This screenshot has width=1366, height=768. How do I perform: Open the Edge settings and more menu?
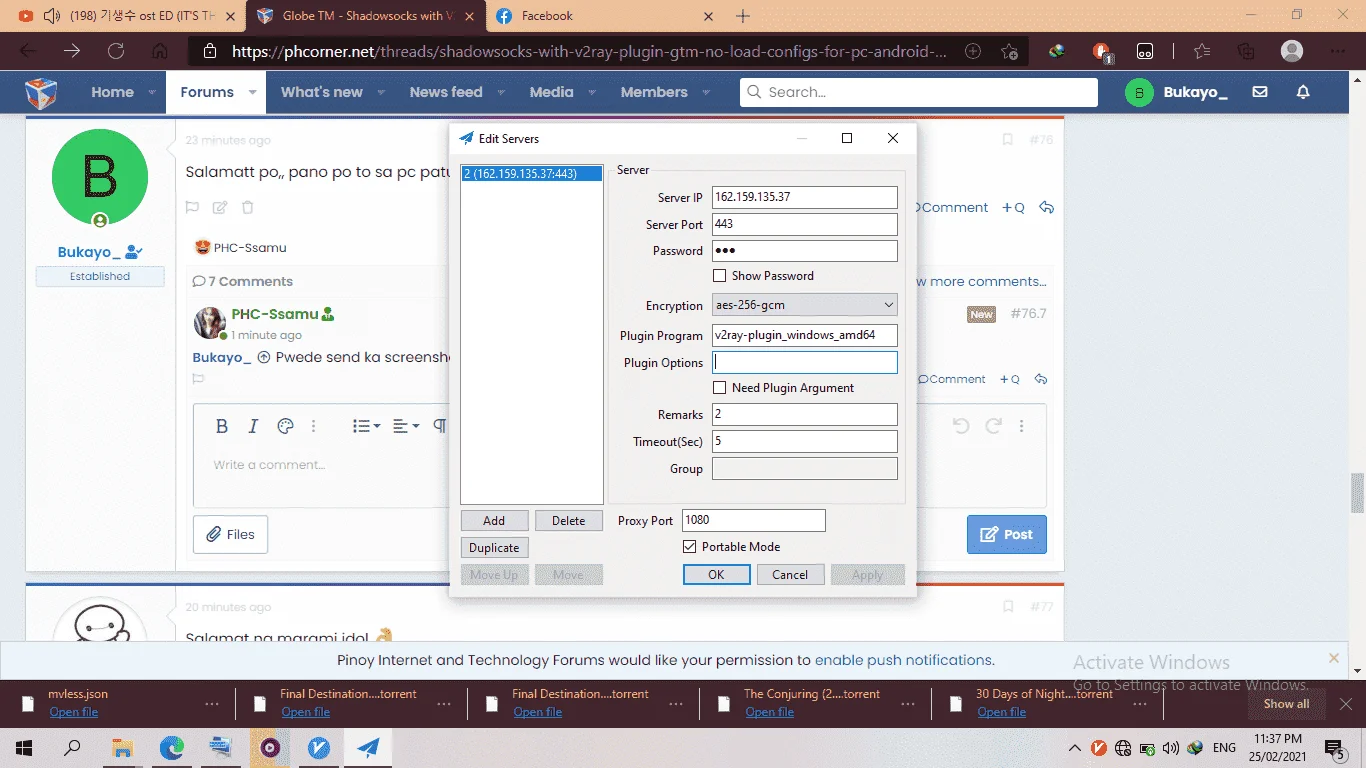(x=1337, y=51)
